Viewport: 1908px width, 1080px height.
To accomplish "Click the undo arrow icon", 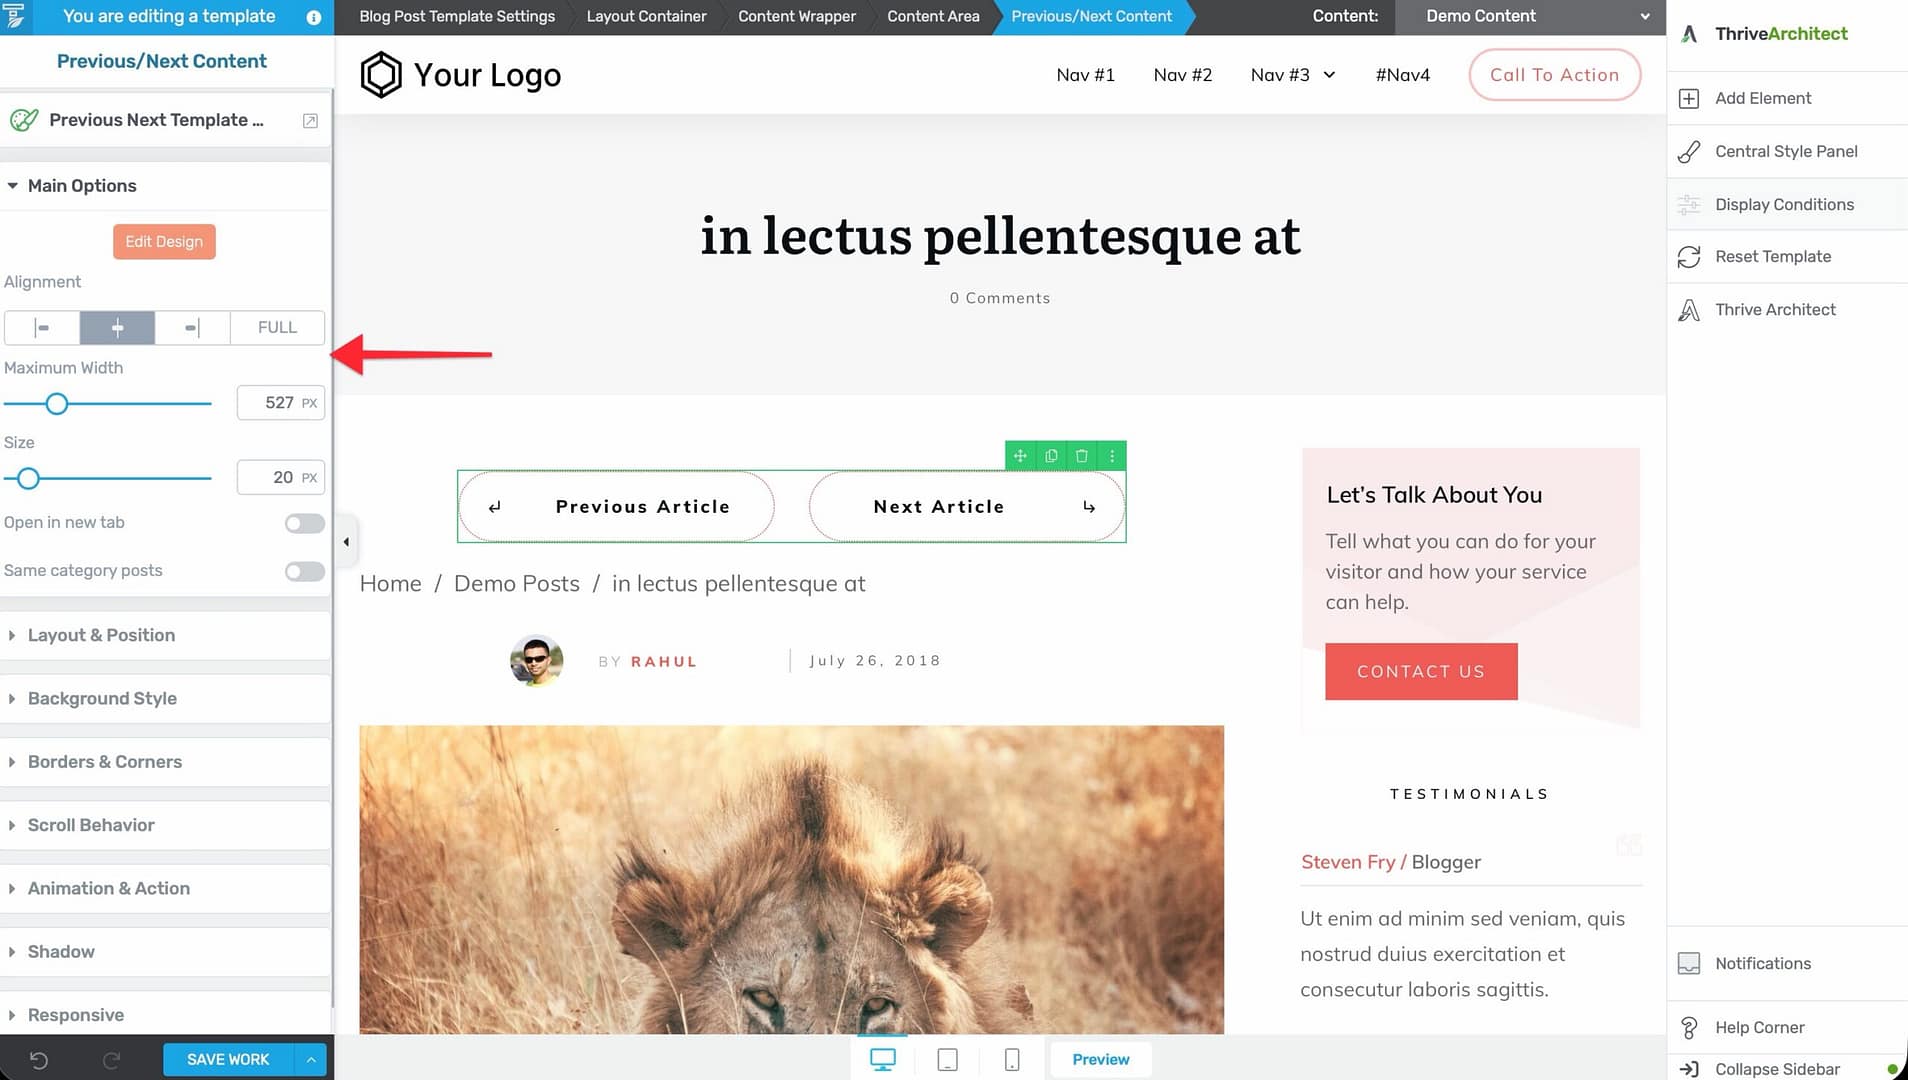I will 39,1060.
